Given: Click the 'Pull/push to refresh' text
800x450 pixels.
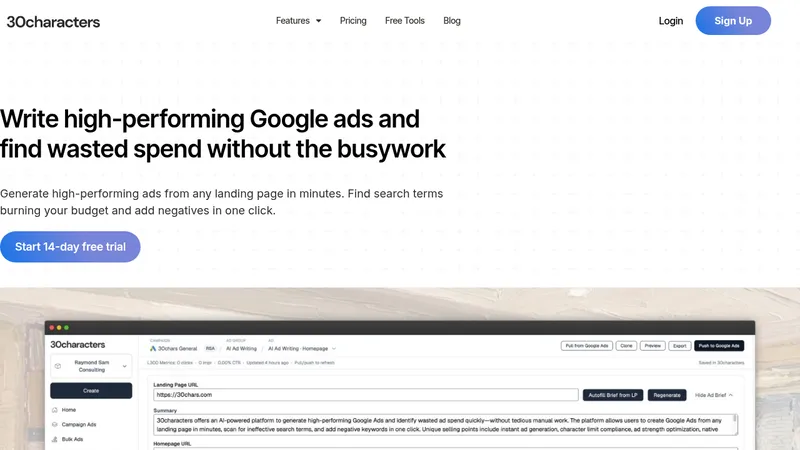Looking at the screenshot, I should [x=314, y=363].
